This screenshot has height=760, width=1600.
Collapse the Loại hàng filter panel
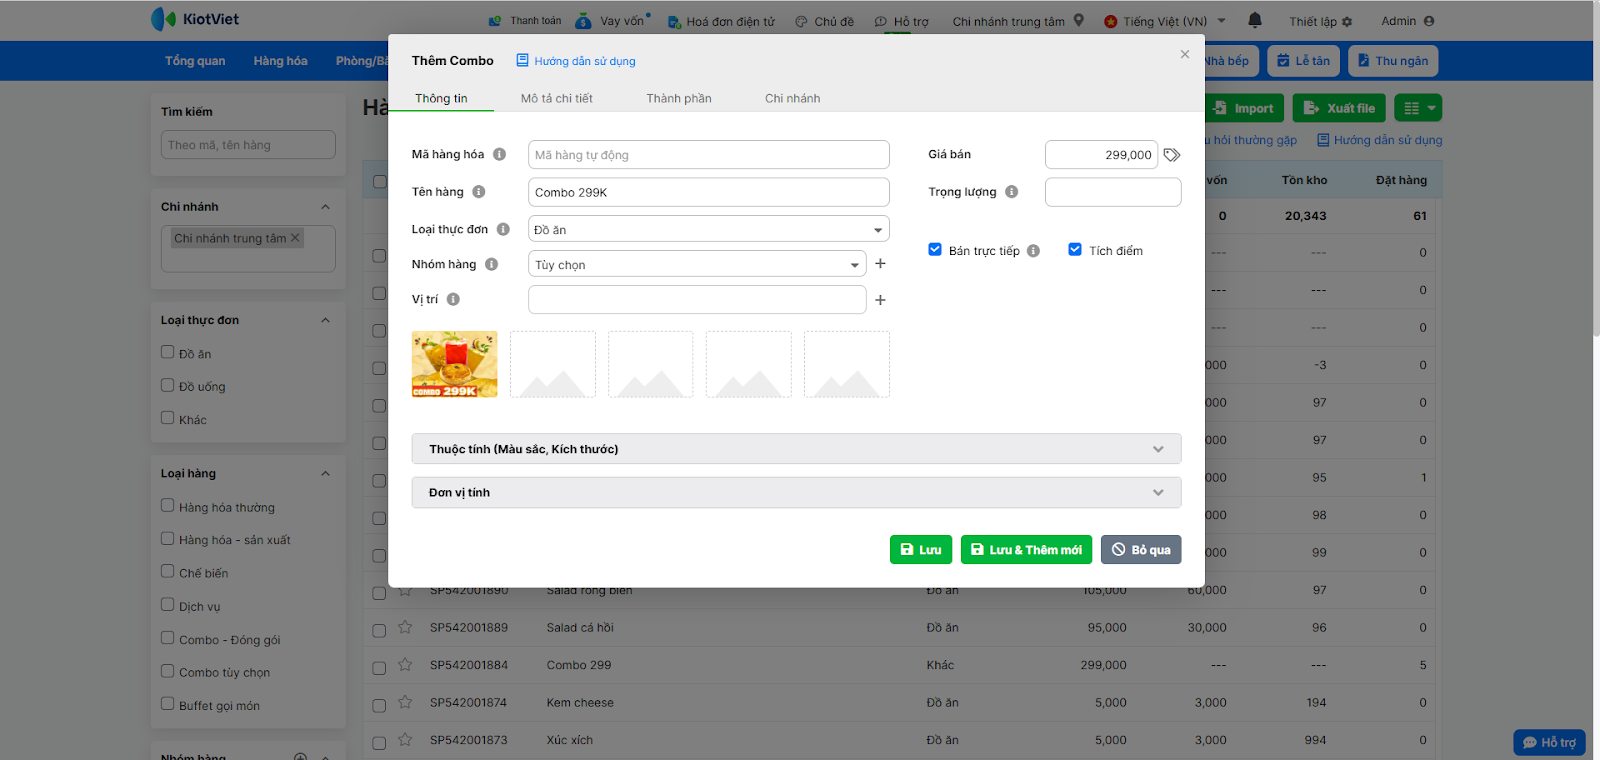325,474
